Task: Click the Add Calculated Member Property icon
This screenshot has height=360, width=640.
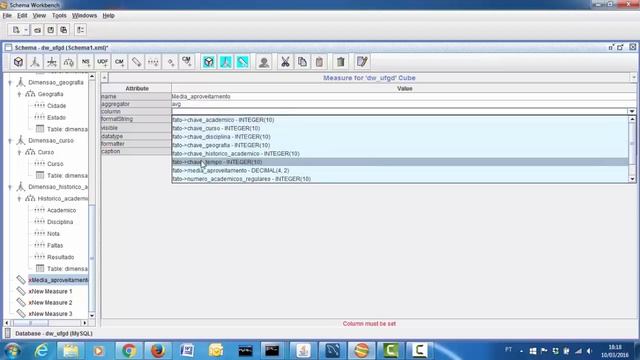Action: click(x=187, y=62)
